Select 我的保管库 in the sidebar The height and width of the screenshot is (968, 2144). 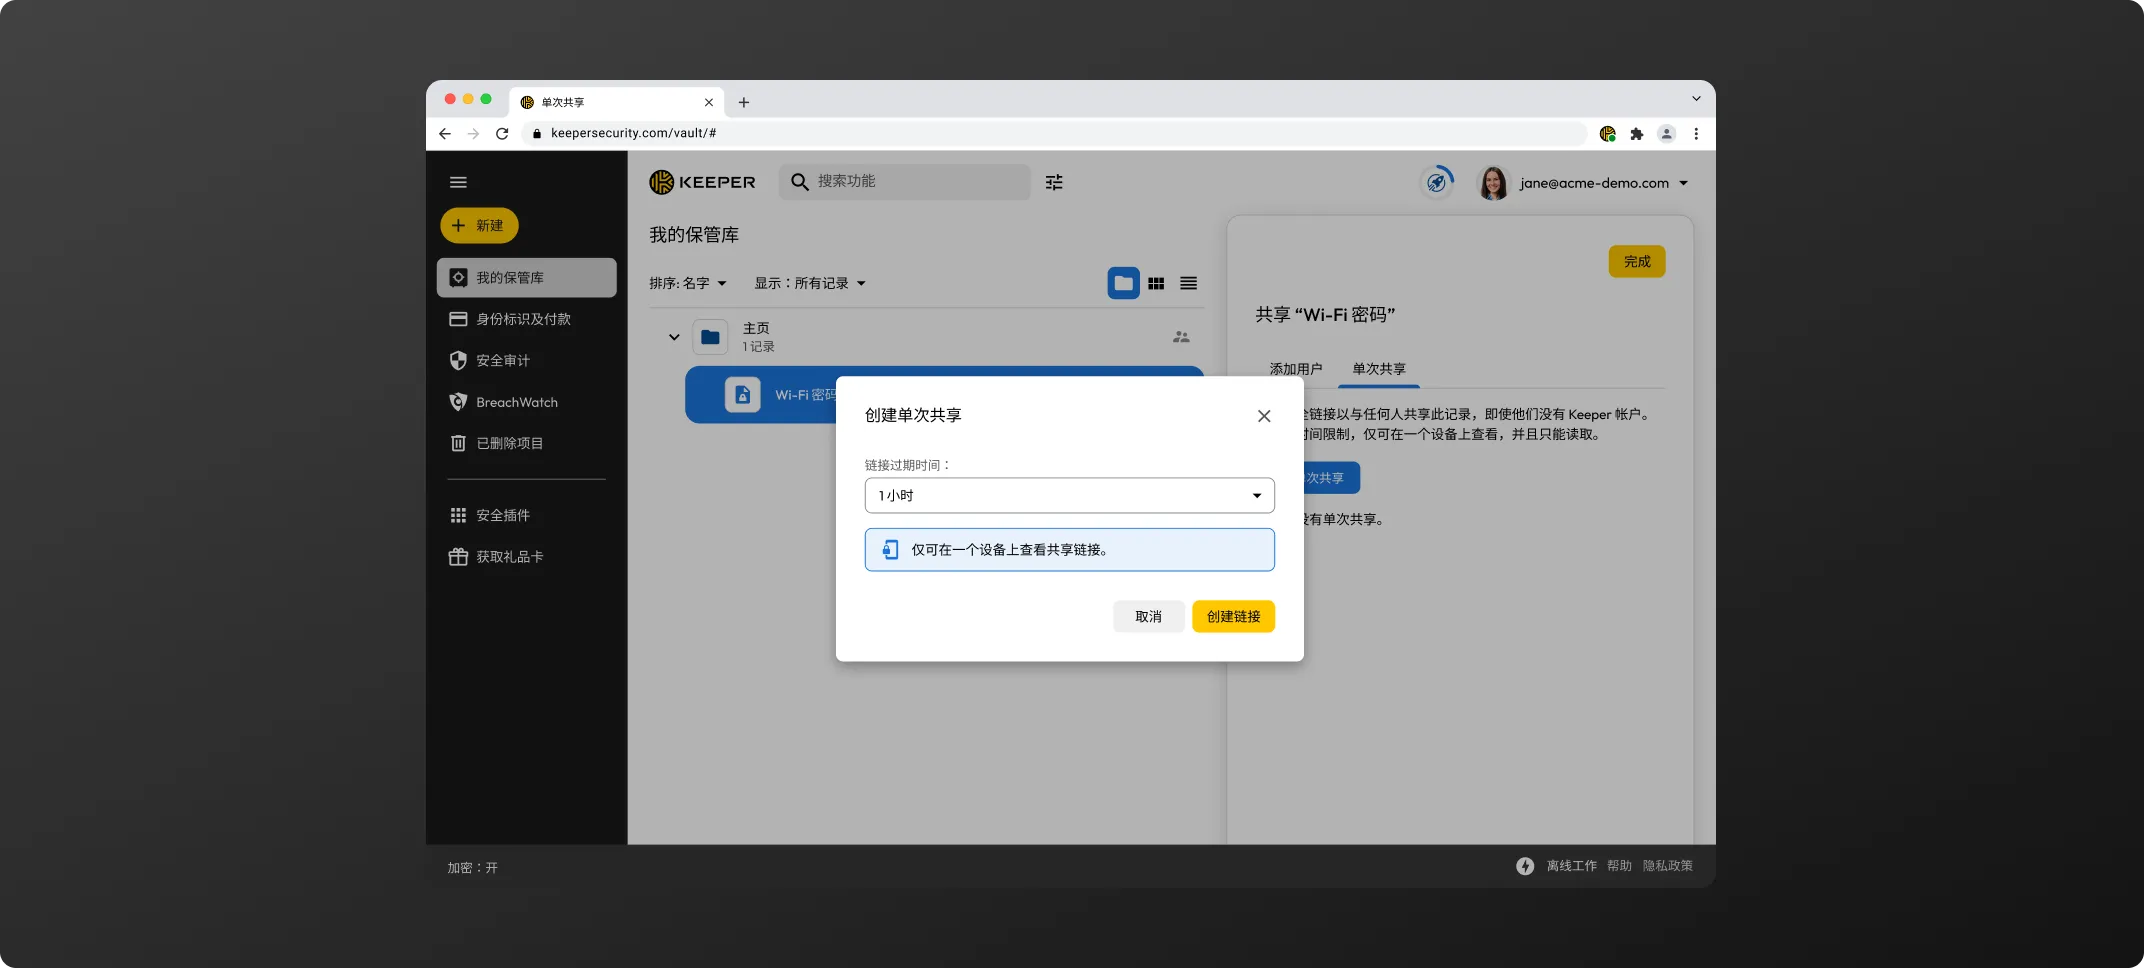(x=526, y=278)
